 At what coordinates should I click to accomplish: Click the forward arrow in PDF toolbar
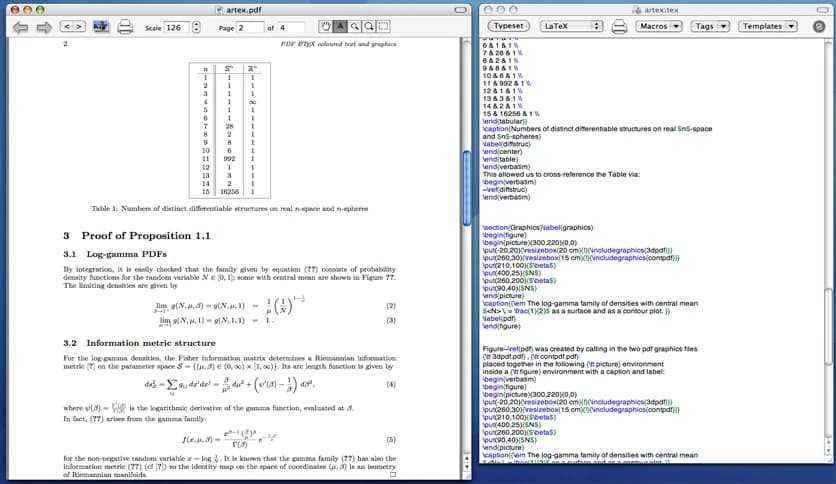click(x=44, y=27)
